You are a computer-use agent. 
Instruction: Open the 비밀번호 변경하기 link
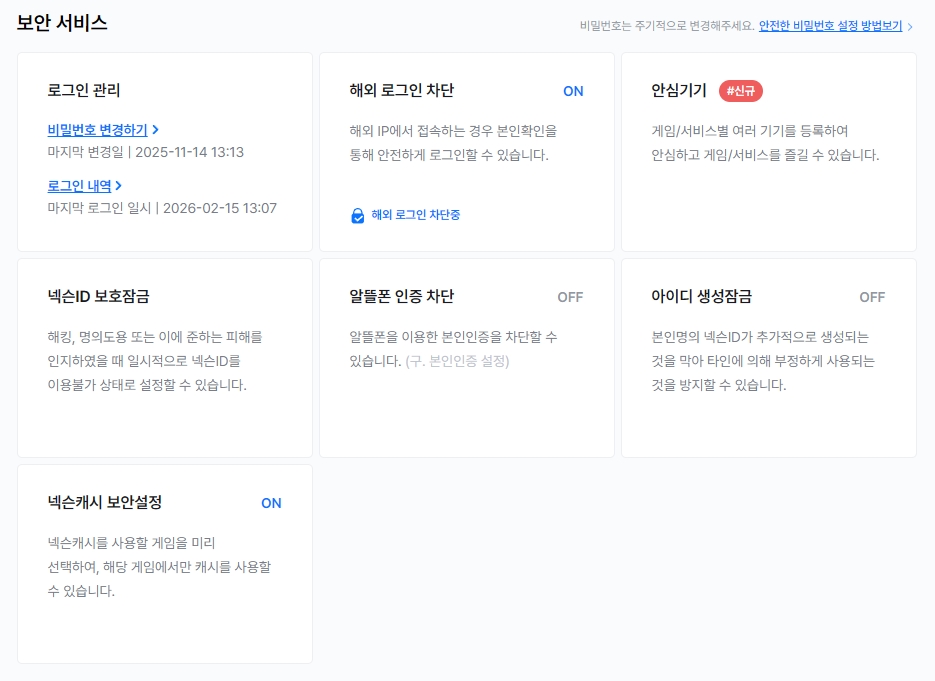point(97,130)
